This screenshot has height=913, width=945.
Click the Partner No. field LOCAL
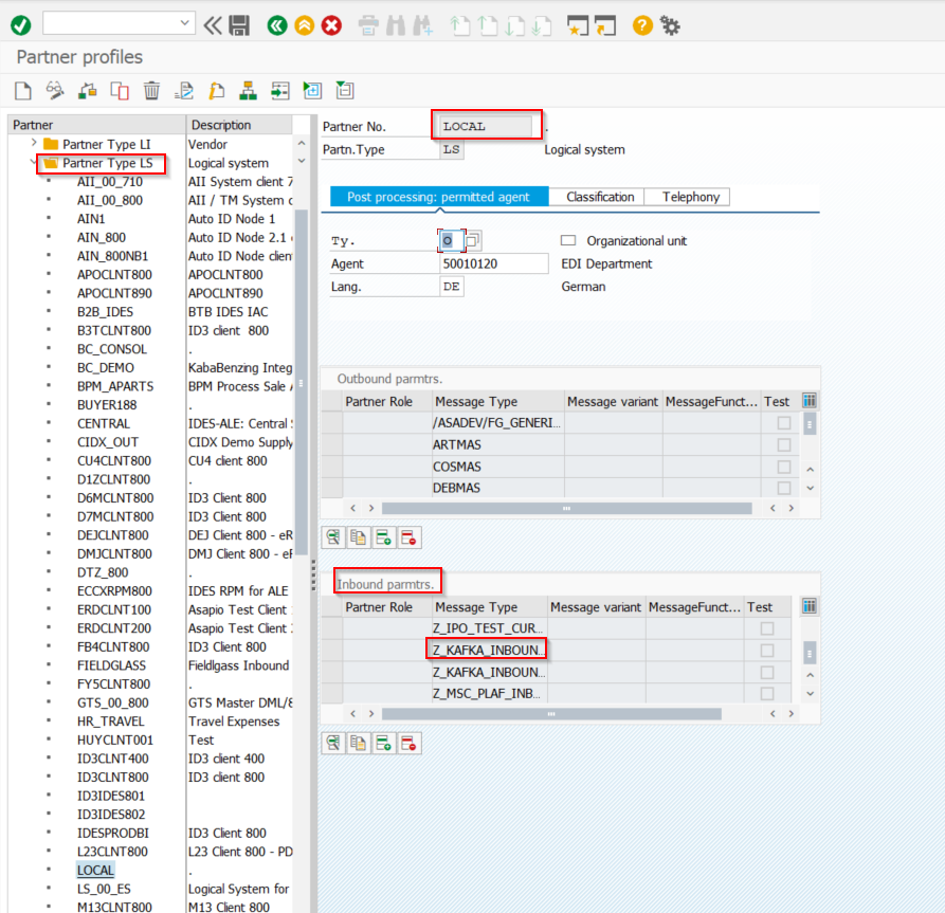click(x=486, y=127)
